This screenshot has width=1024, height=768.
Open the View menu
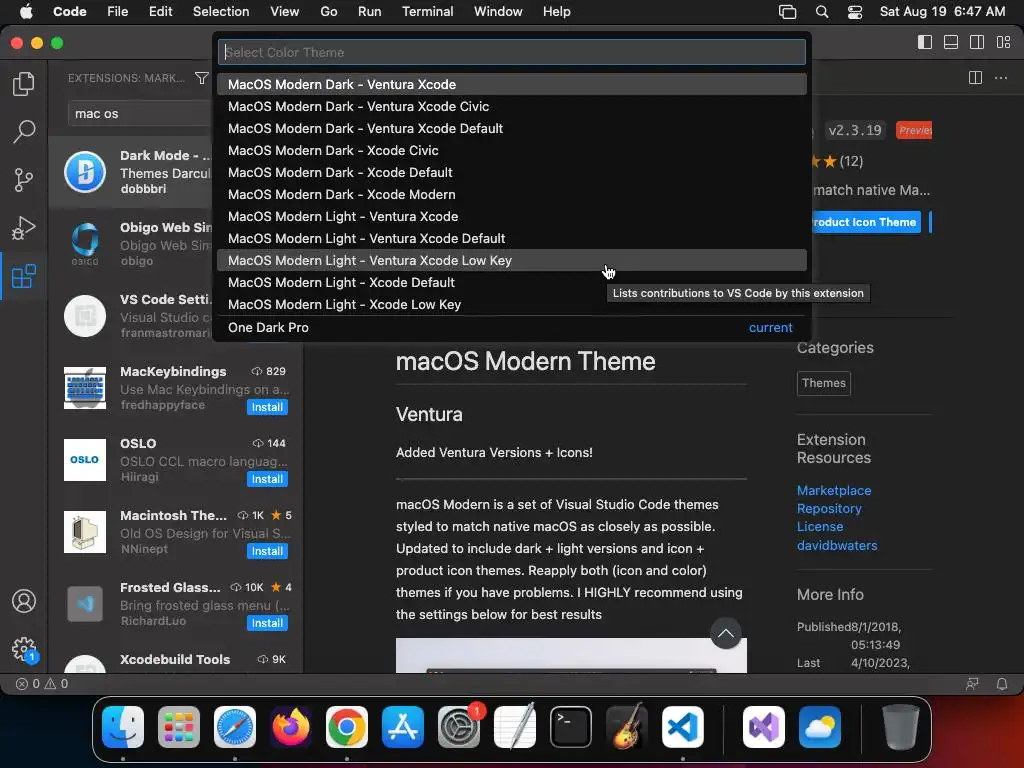pos(285,12)
